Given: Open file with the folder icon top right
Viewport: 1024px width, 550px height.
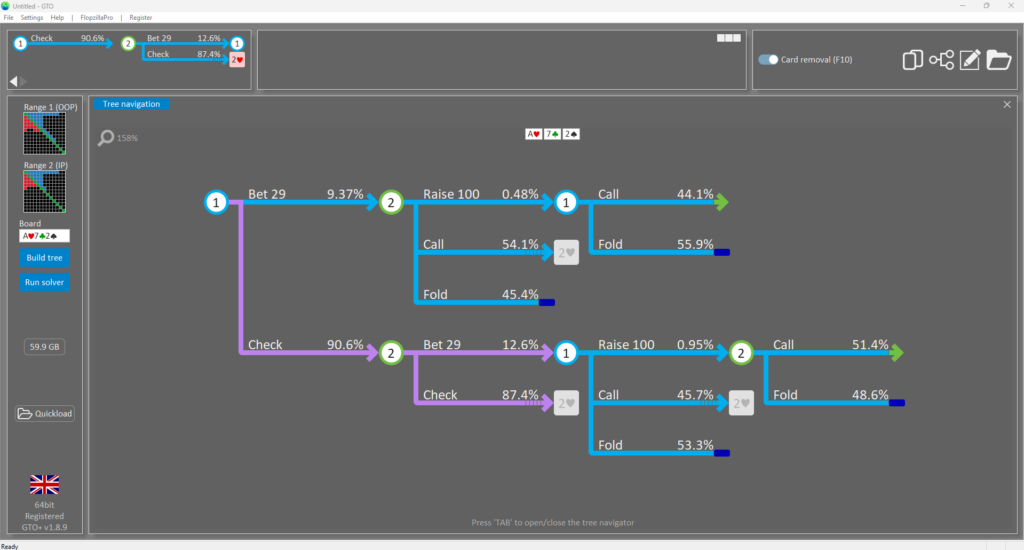Looking at the screenshot, I should 999,59.
